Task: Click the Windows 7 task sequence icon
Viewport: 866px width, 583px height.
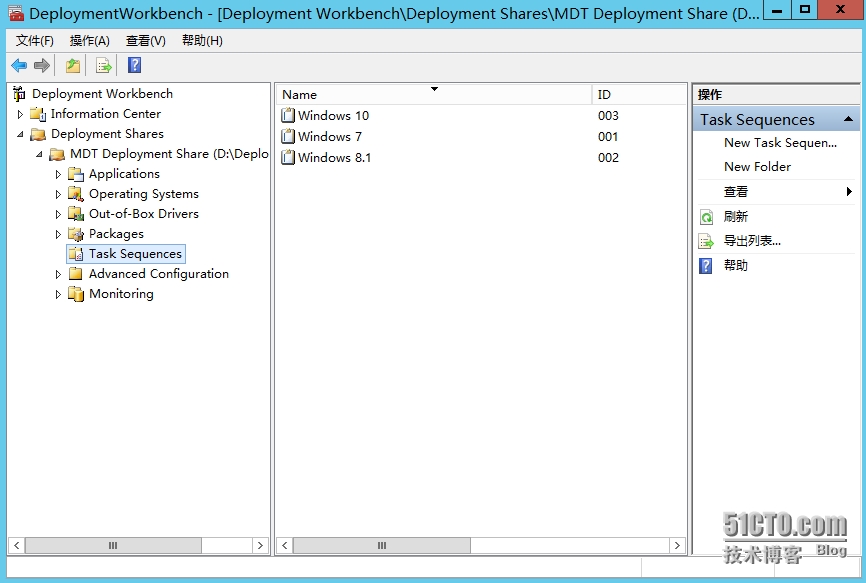Action: pyautogui.click(x=288, y=136)
